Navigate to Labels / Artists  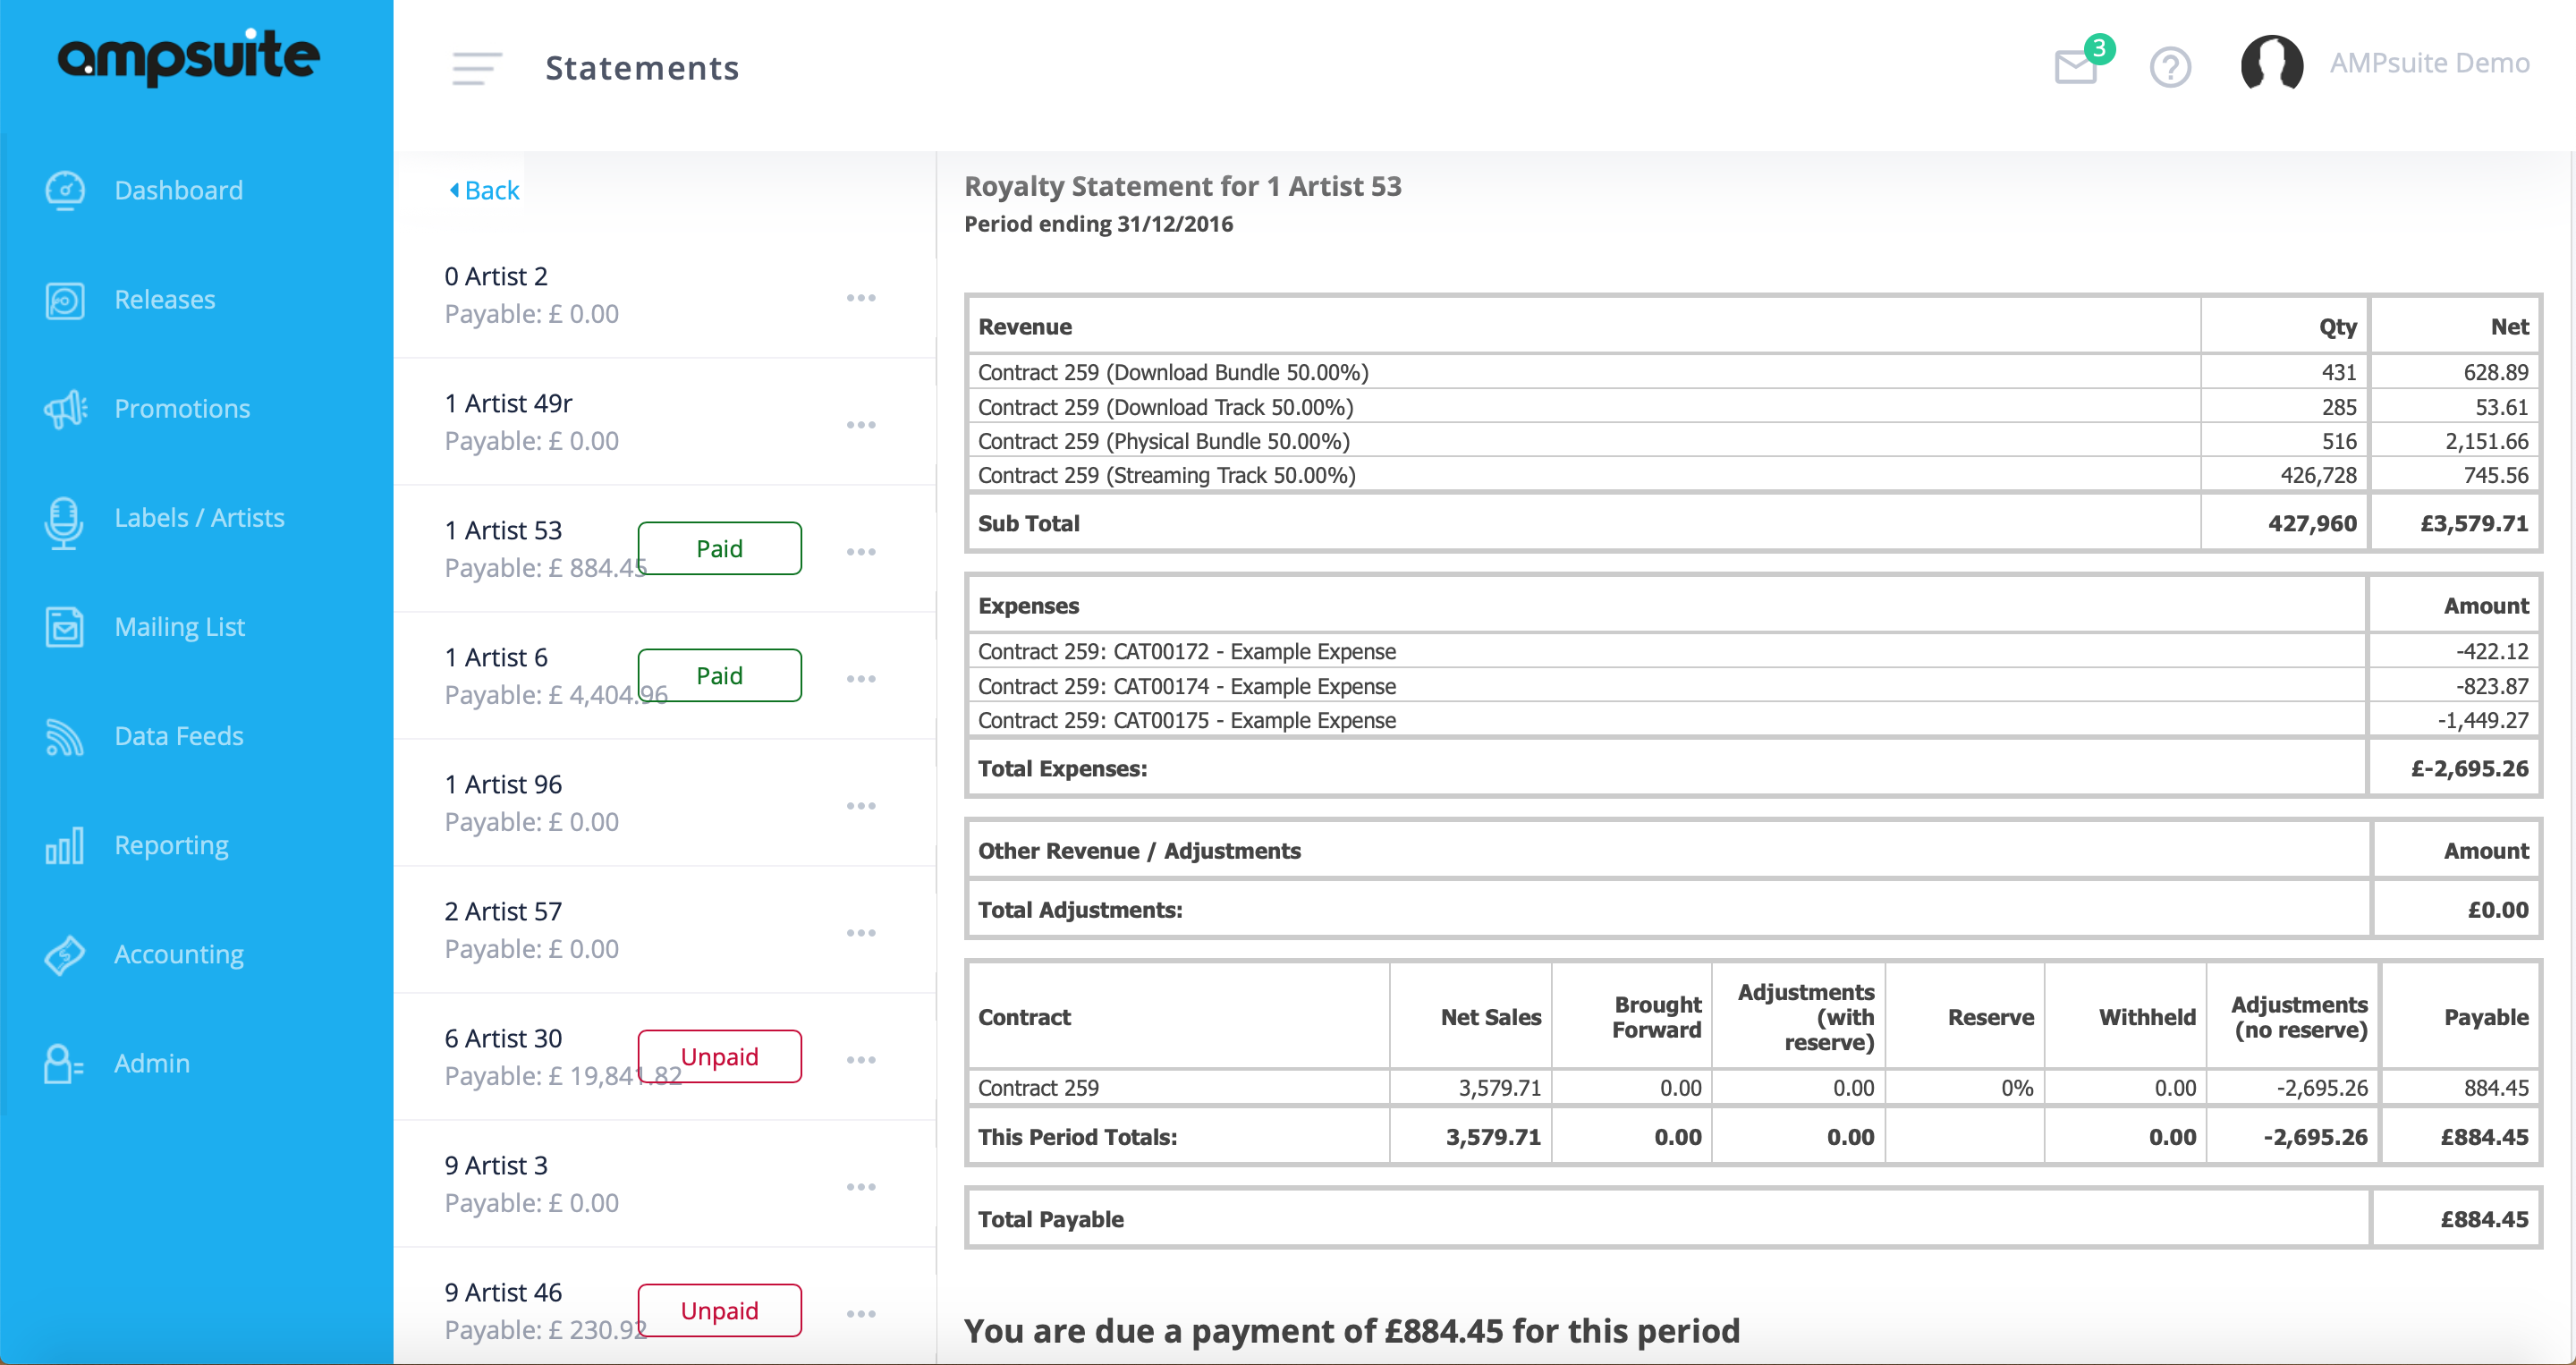[200, 518]
